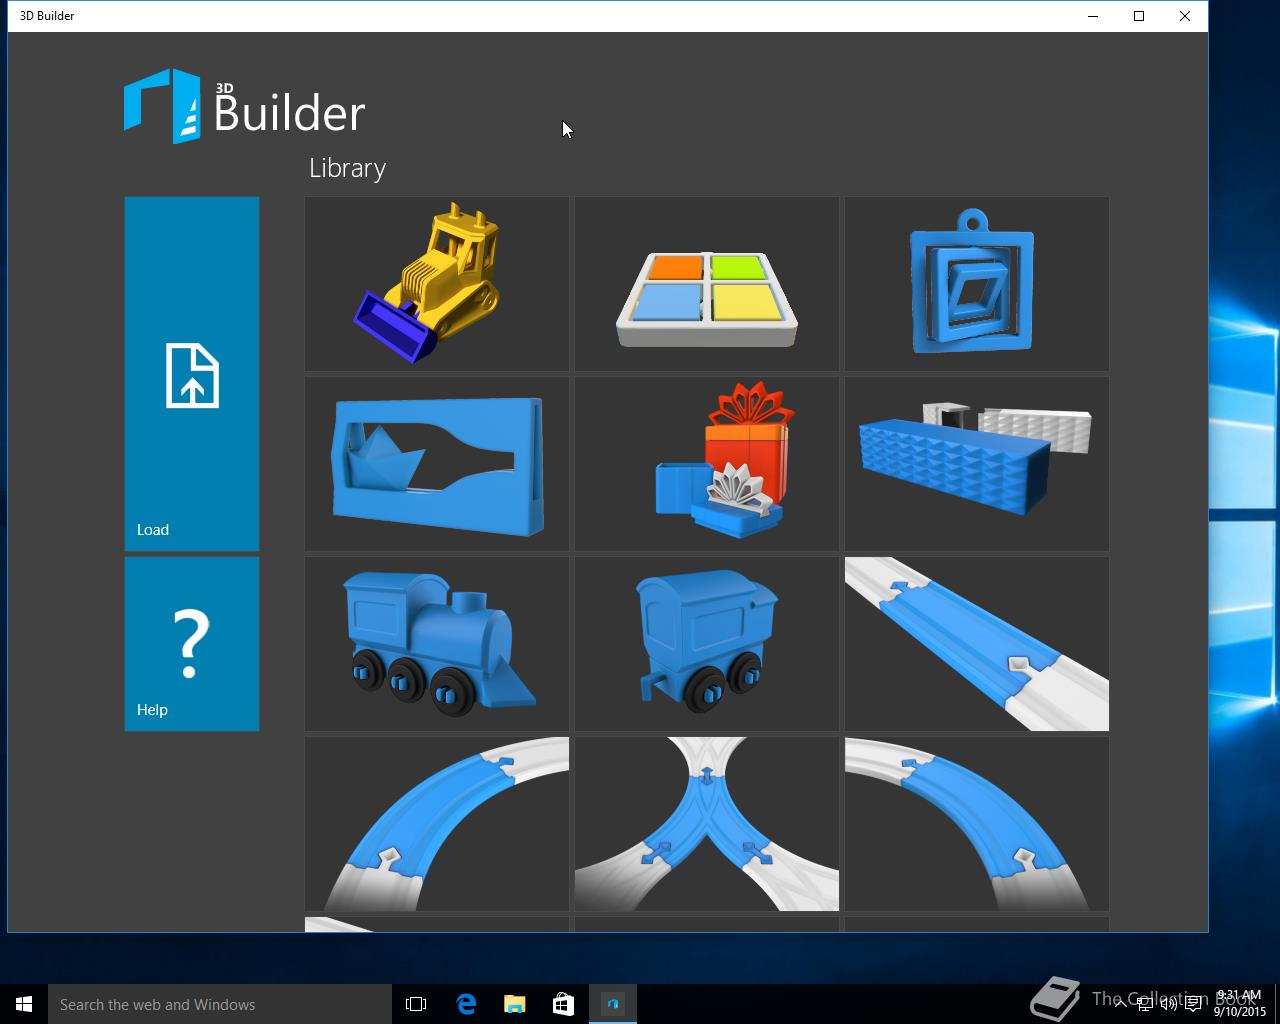Select the blue locomotive train model

[437, 644]
